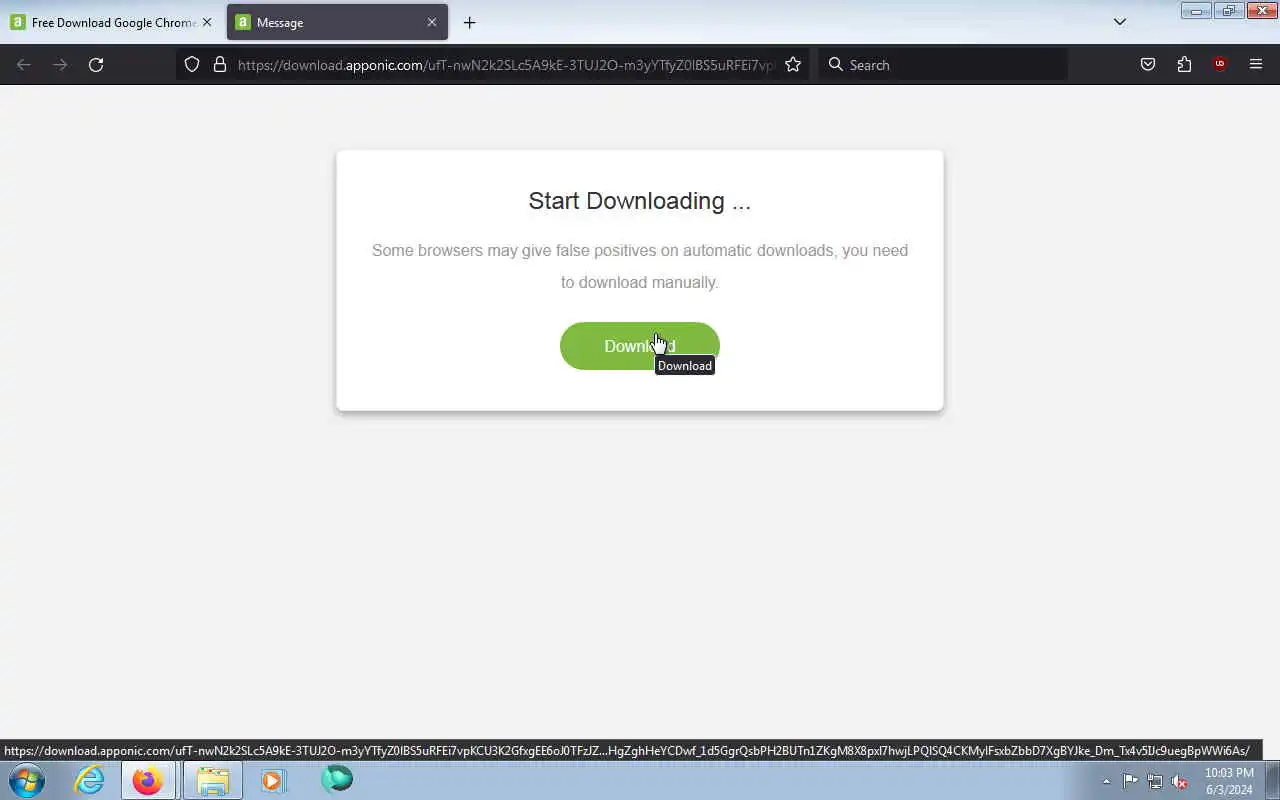Click the false positives notice text

pyautogui.click(x=640, y=266)
